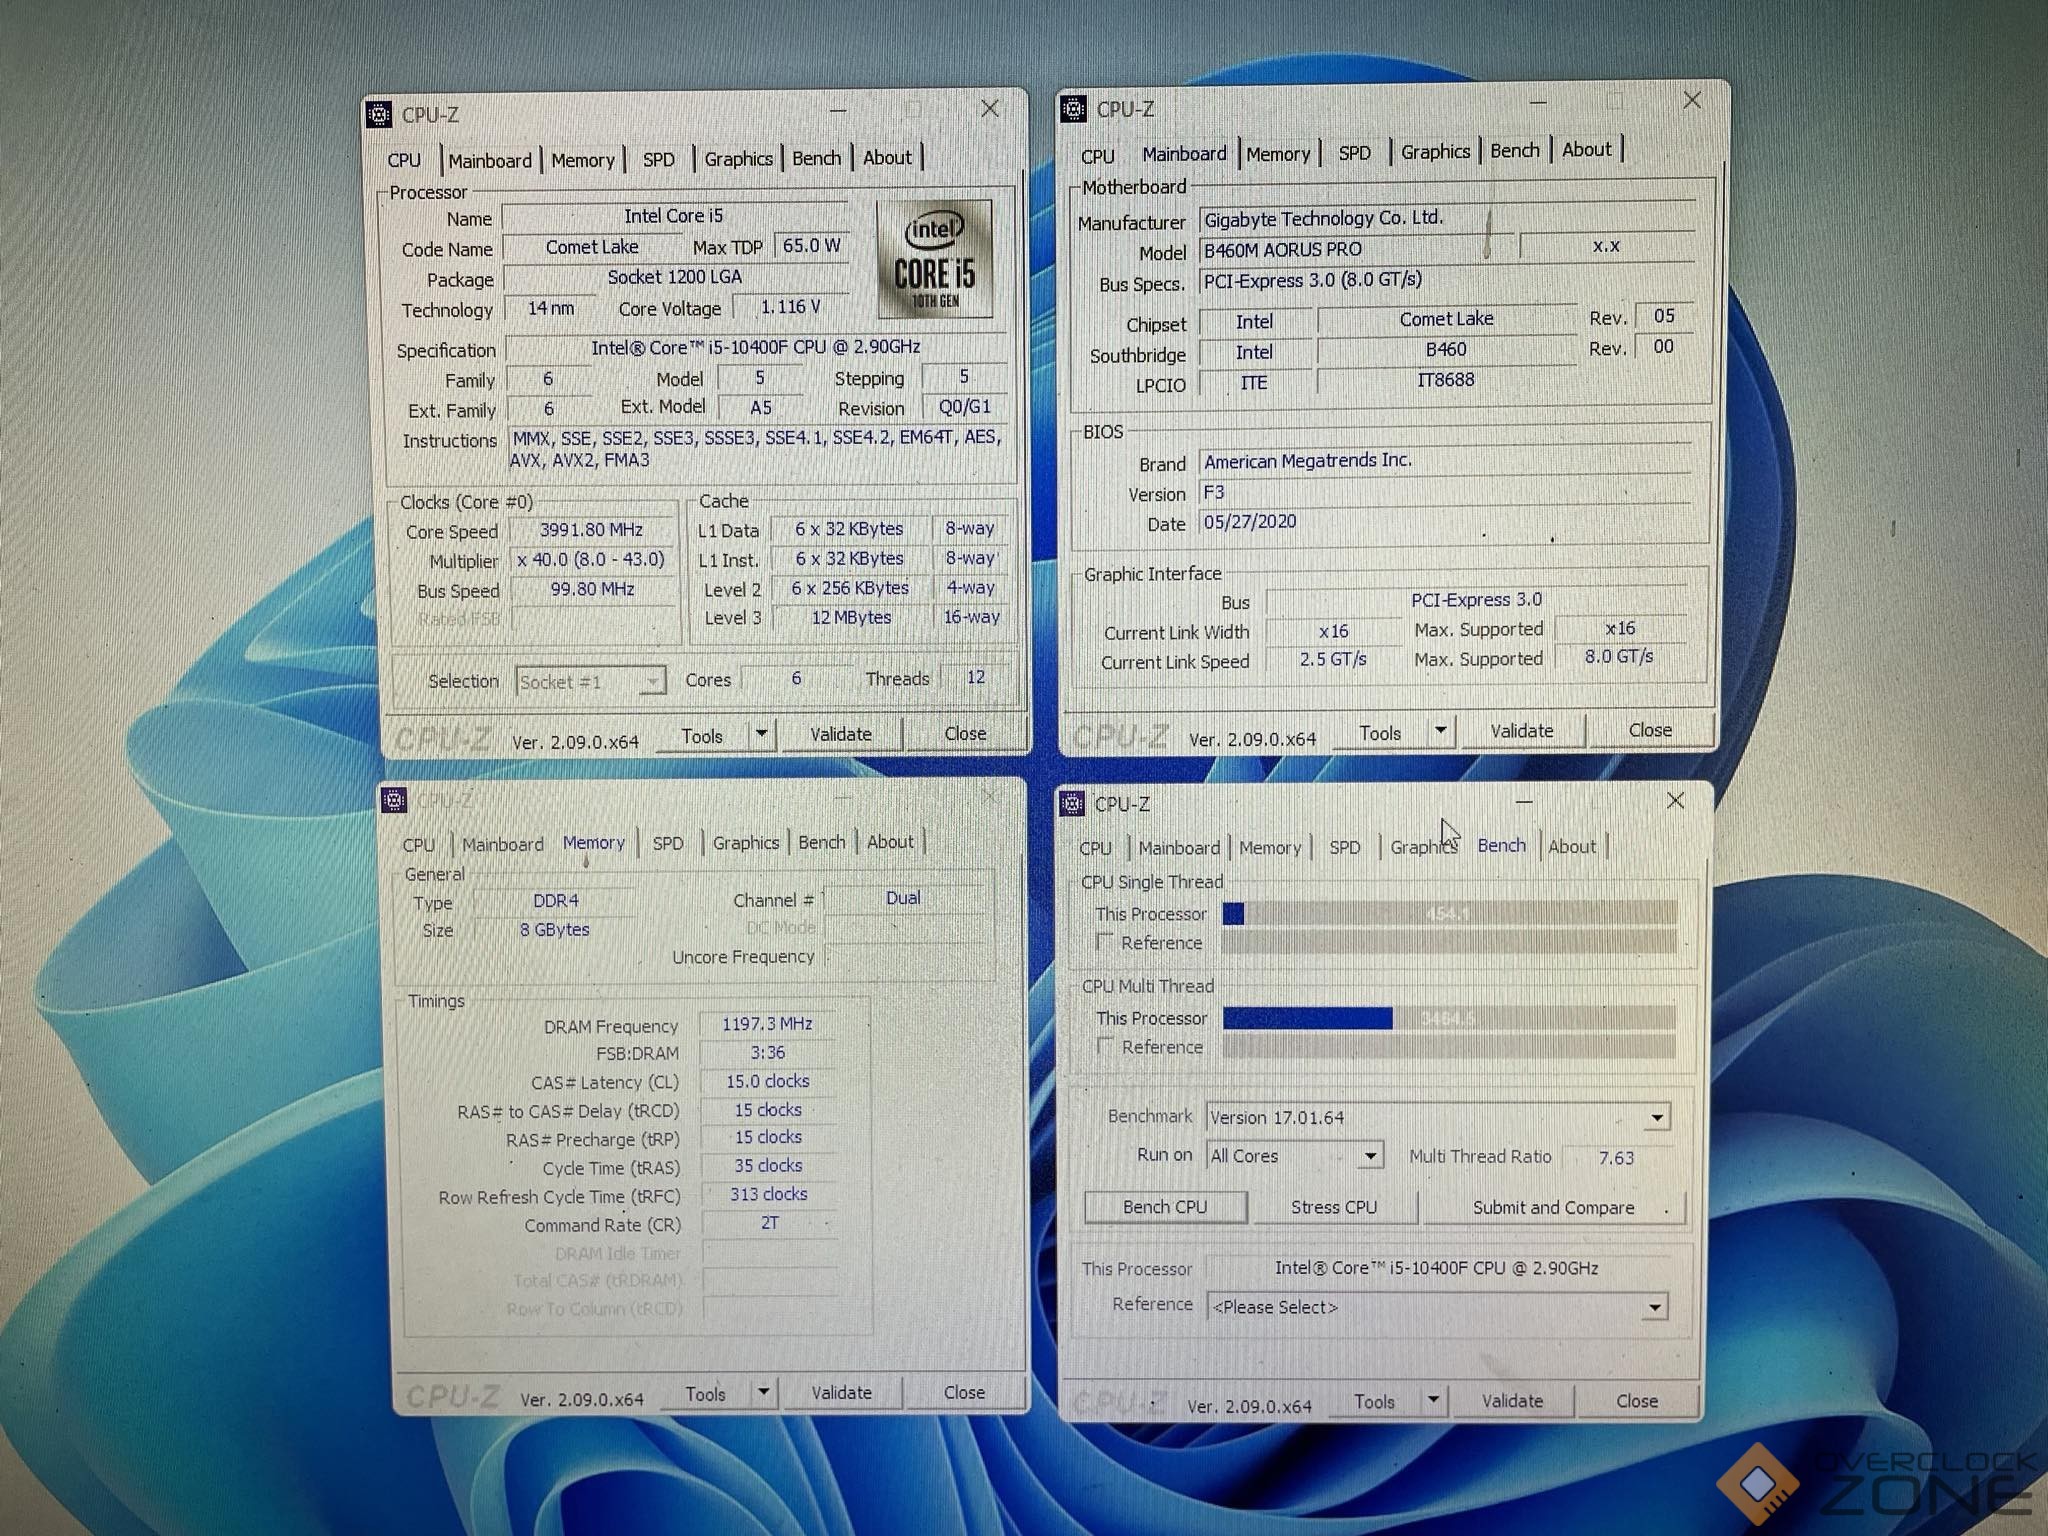Expand the Run on All Cores dropdown
Image resolution: width=2048 pixels, height=1536 pixels.
(1370, 1156)
